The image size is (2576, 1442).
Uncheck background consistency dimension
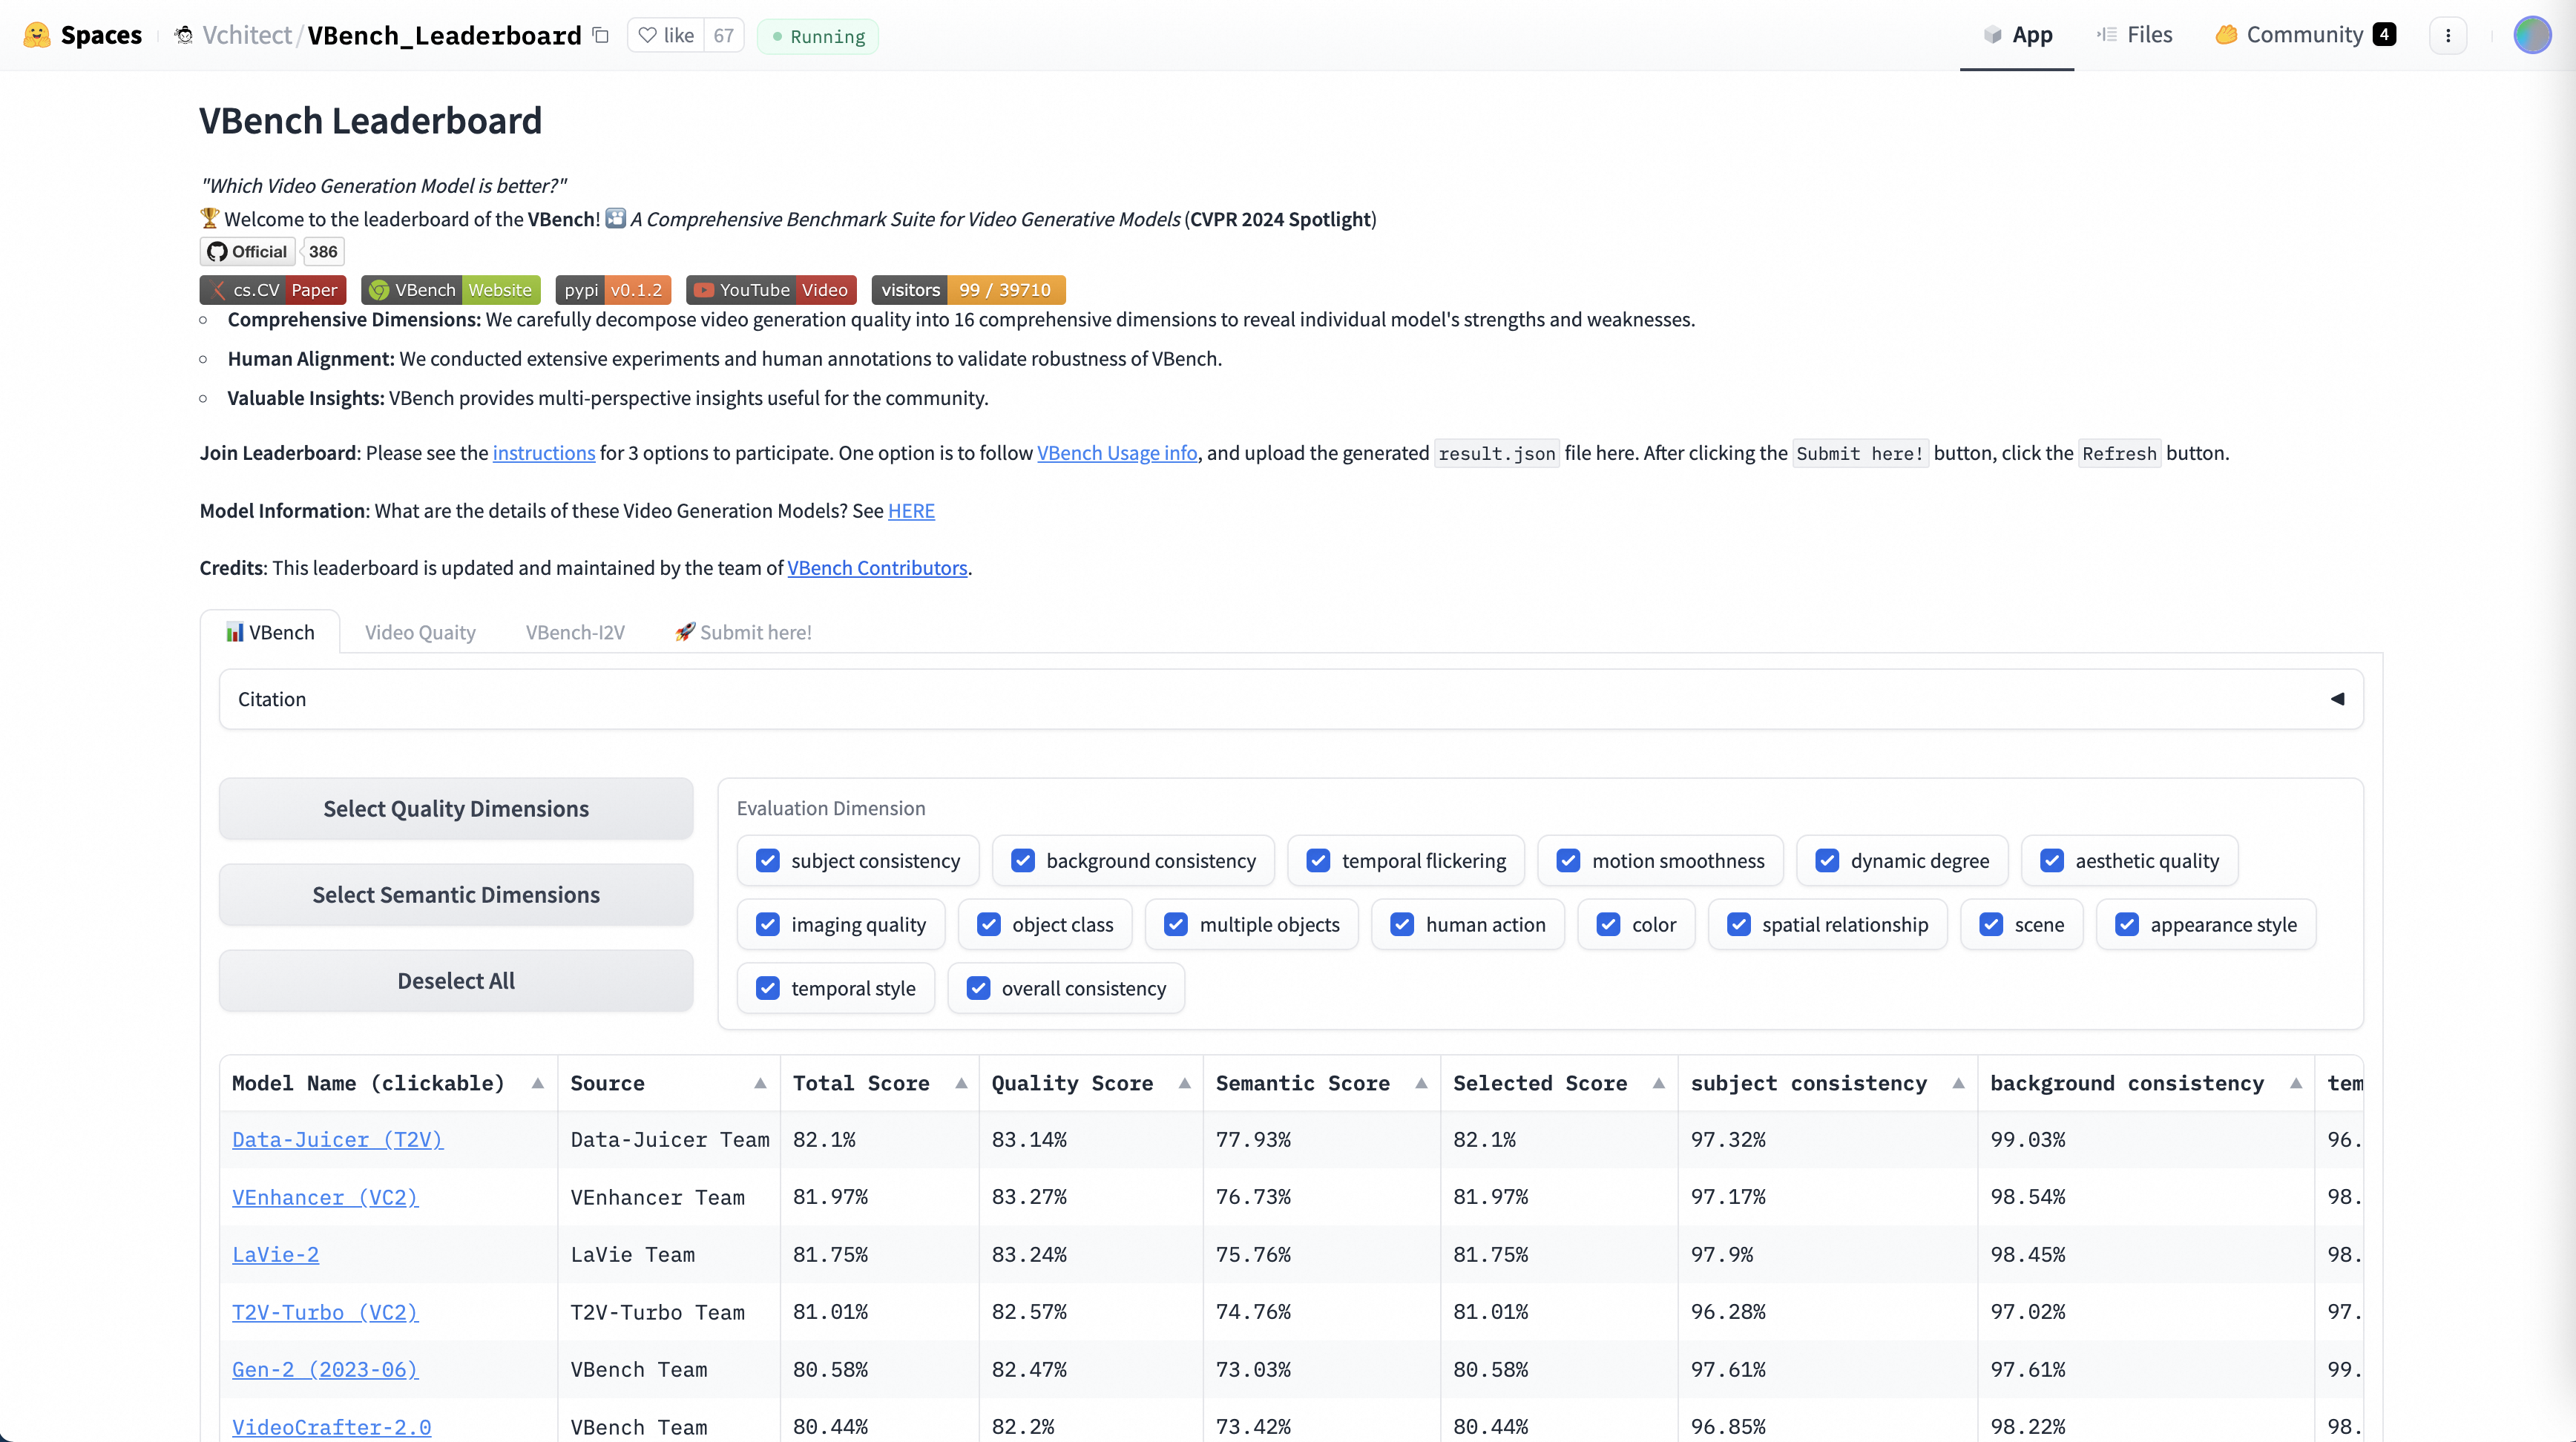[x=1023, y=861]
